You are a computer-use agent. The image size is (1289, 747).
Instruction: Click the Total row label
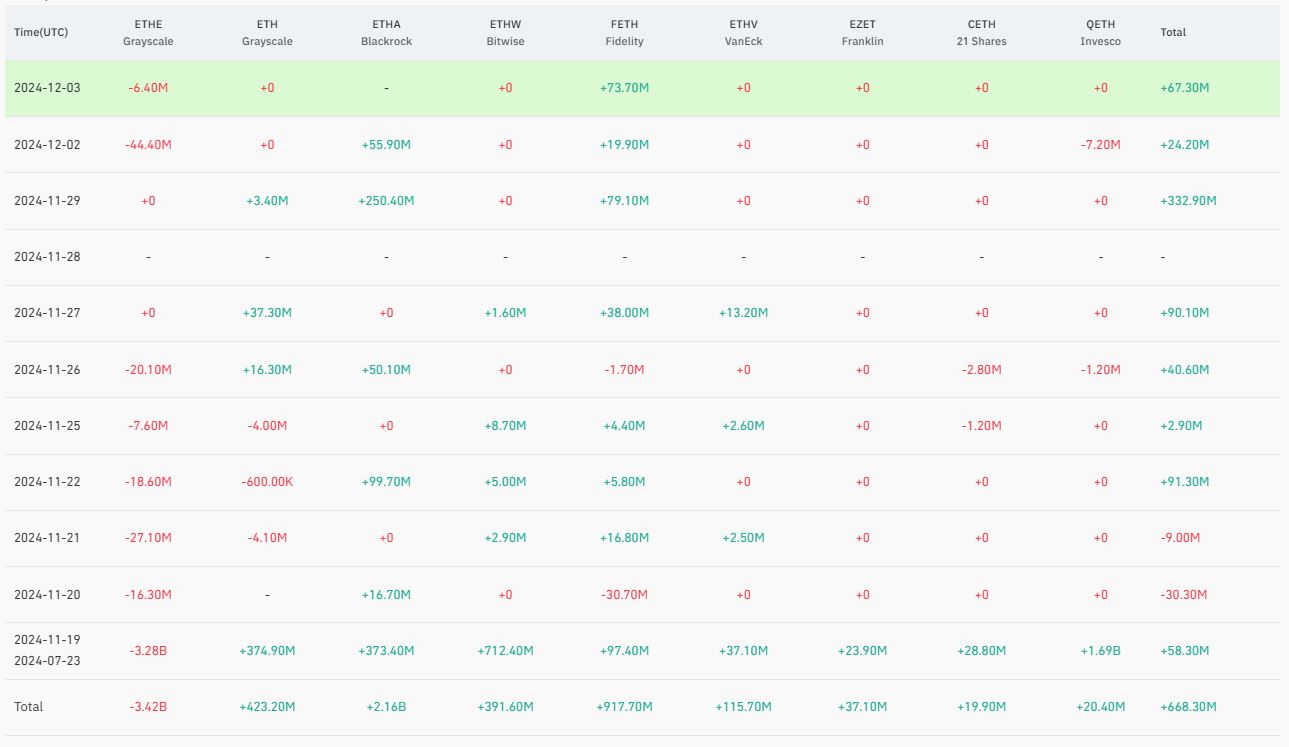28,707
